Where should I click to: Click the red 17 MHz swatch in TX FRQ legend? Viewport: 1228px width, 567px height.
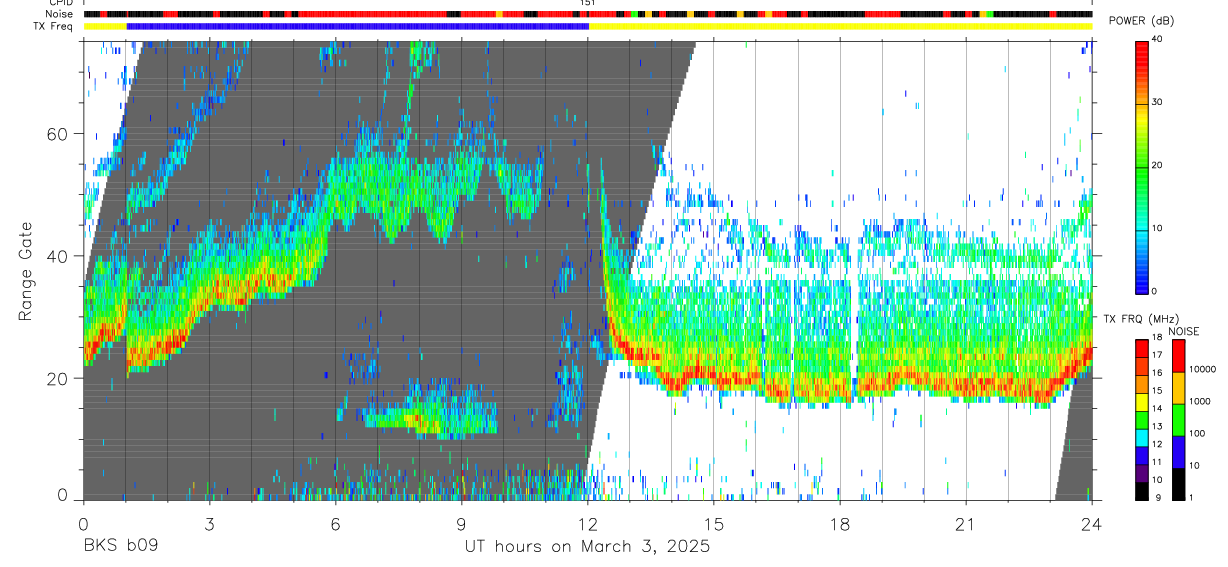1143,349
